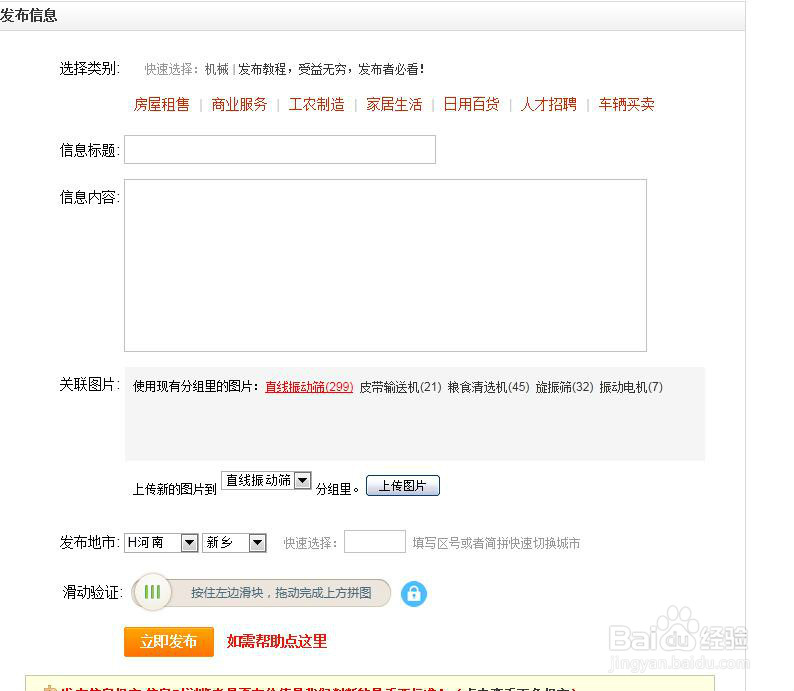Click the 快速选择 city code input box
Viewport: 794px width, 691px height.
(x=375, y=542)
